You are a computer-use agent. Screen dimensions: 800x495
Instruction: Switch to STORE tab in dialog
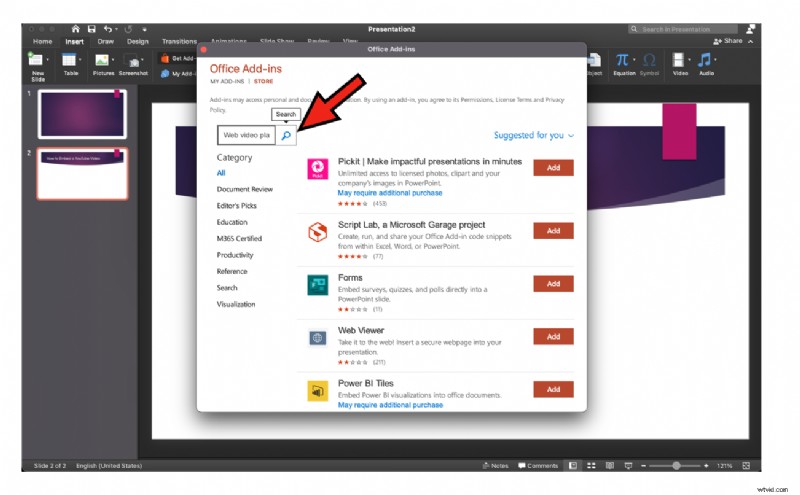264,81
